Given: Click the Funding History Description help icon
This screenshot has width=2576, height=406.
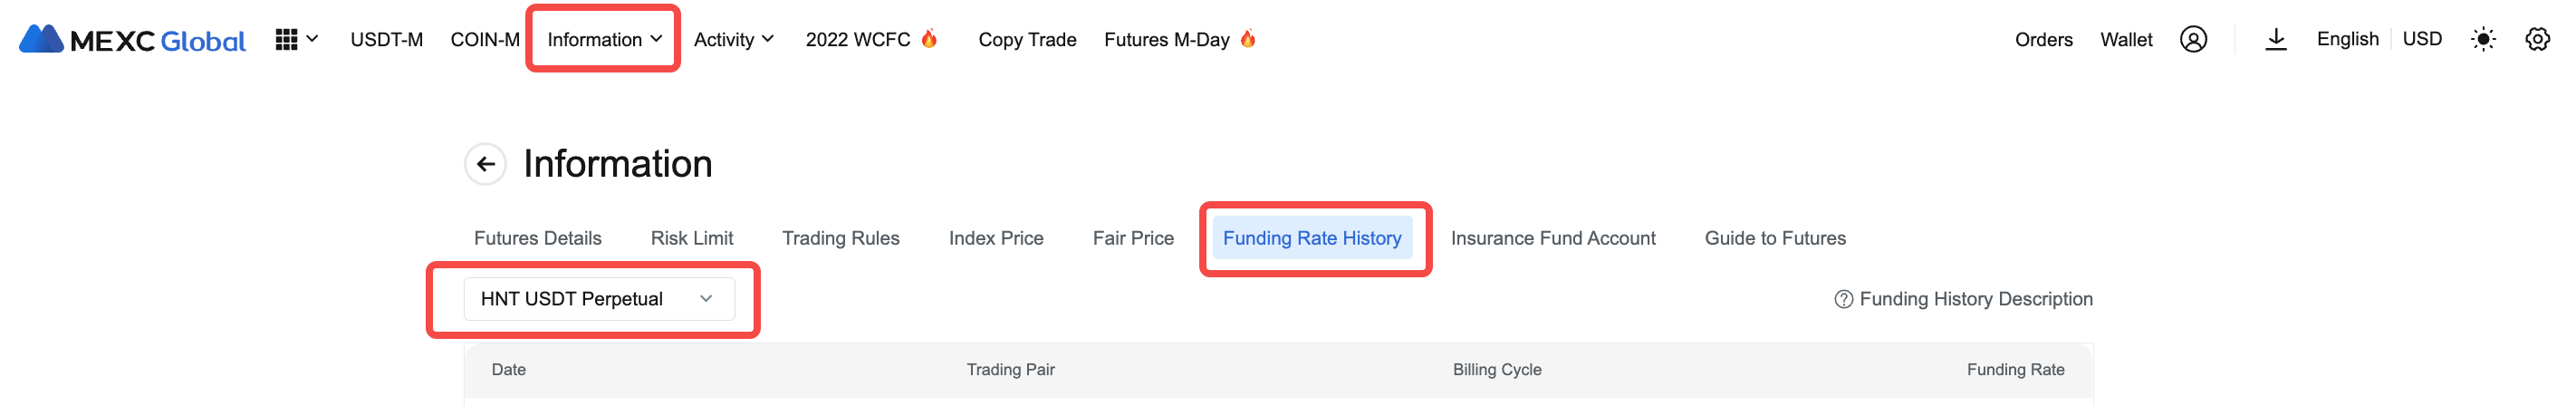Looking at the screenshot, I should pos(1843,300).
